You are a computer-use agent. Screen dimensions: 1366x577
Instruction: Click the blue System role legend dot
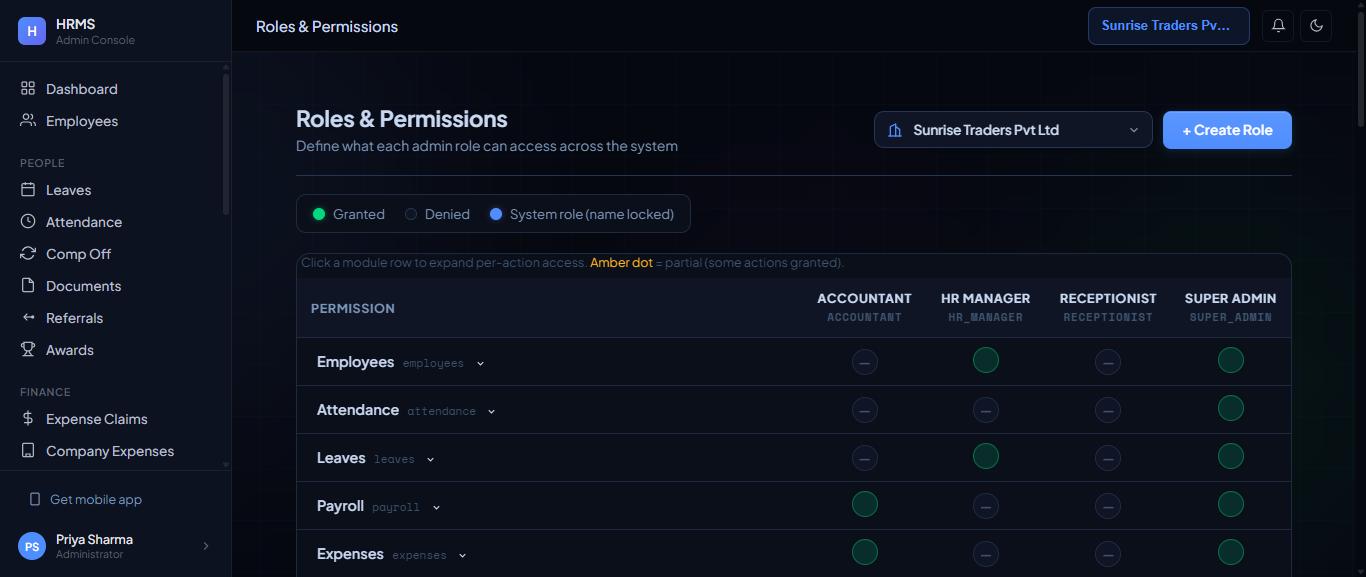click(x=496, y=214)
